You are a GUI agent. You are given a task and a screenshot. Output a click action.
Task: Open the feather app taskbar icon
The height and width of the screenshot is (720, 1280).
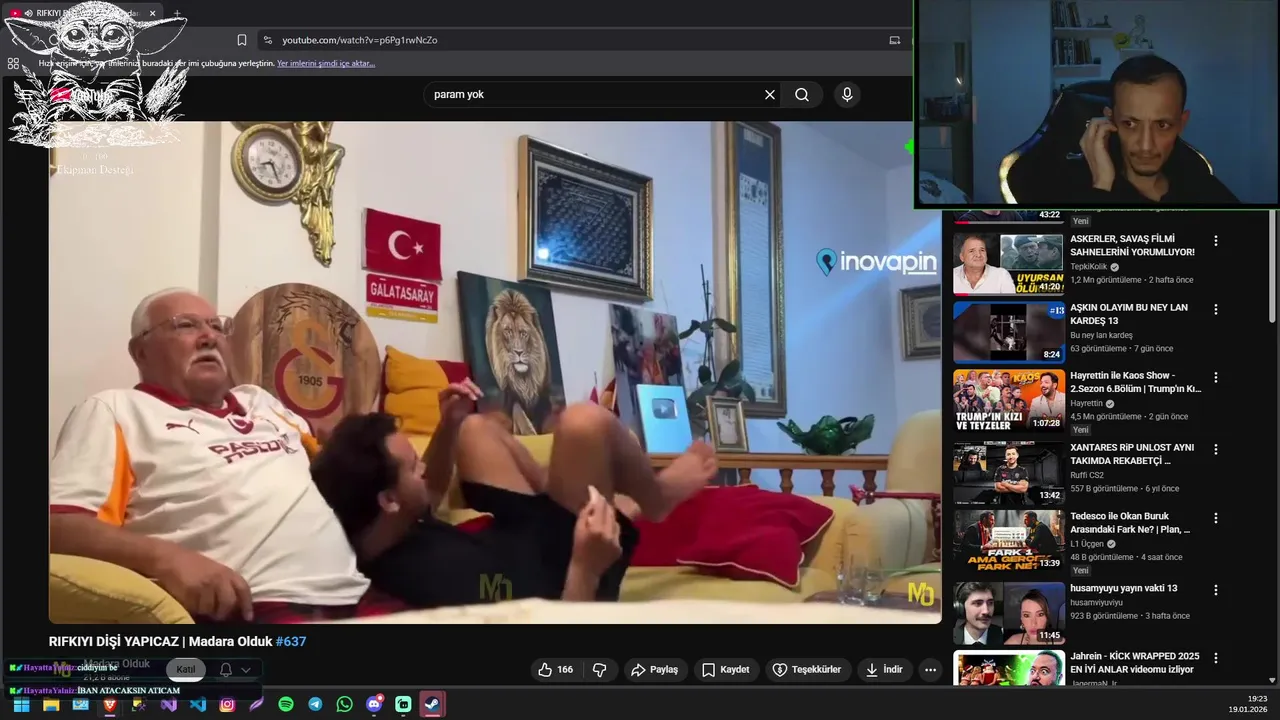(257, 704)
